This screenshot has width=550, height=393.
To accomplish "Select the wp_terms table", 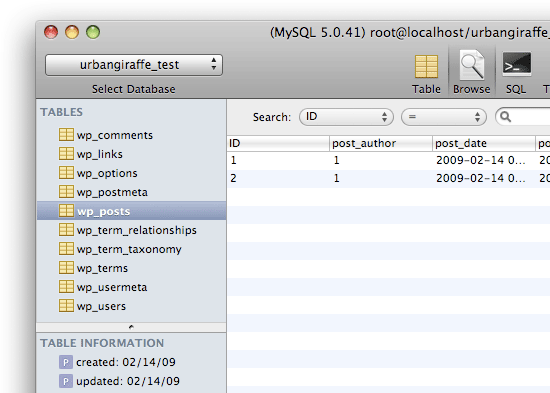I will [132, 268].
